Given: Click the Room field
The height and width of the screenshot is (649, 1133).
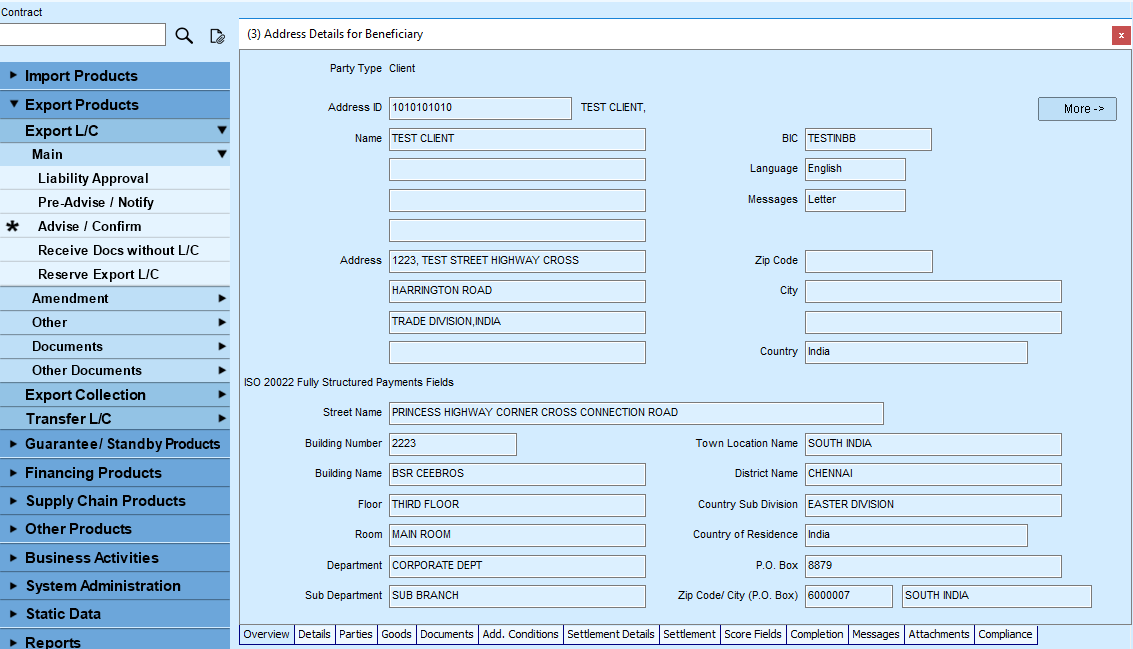Looking at the screenshot, I should click(x=517, y=535).
